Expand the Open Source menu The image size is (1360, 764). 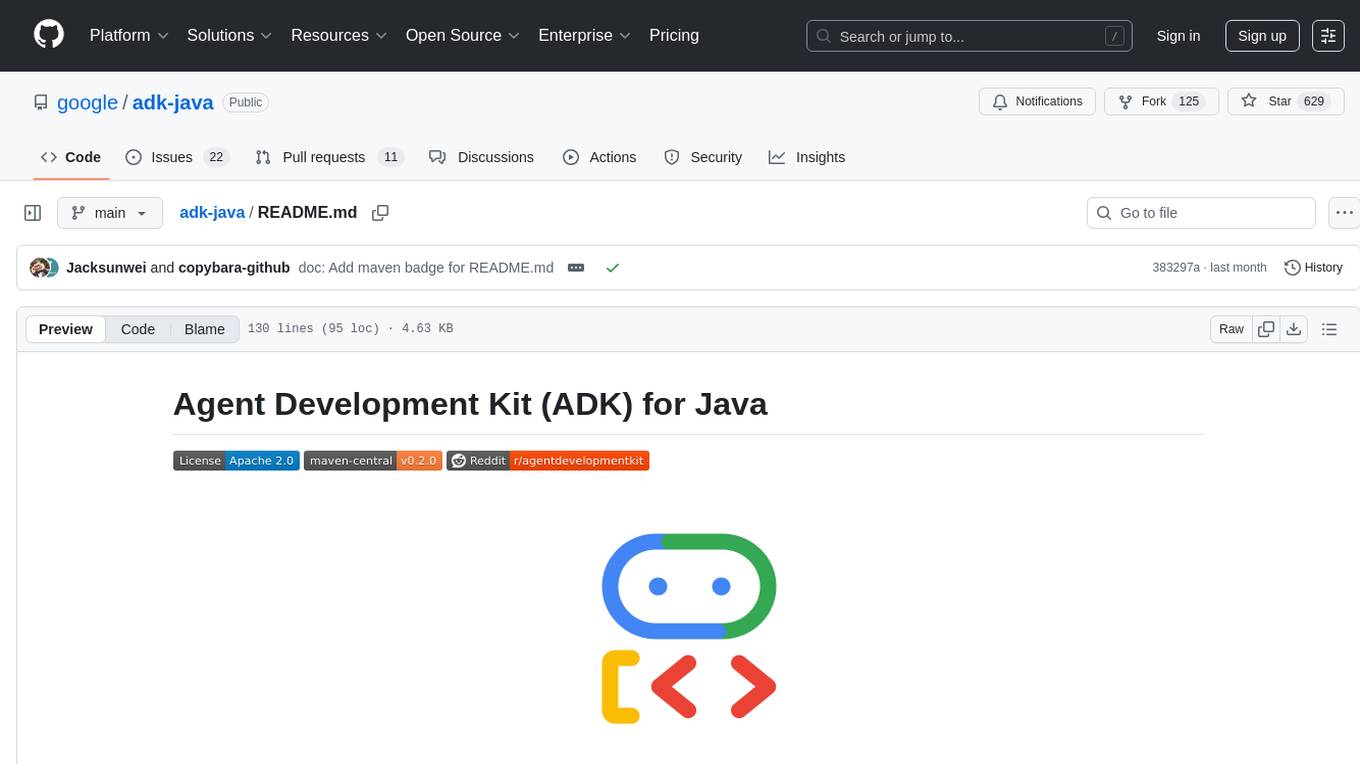tap(462, 35)
